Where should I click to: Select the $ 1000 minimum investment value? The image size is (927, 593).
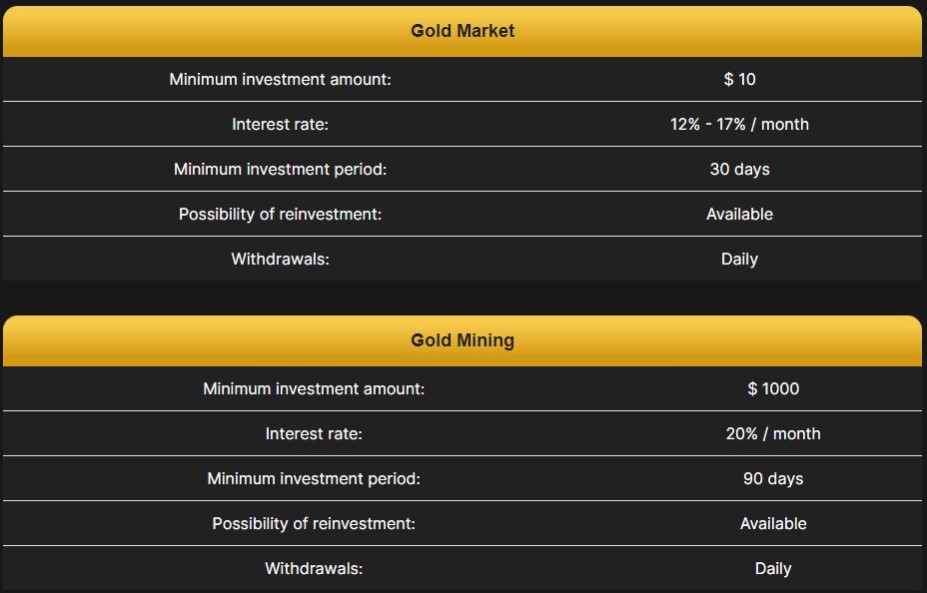click(x=773, y=388)
